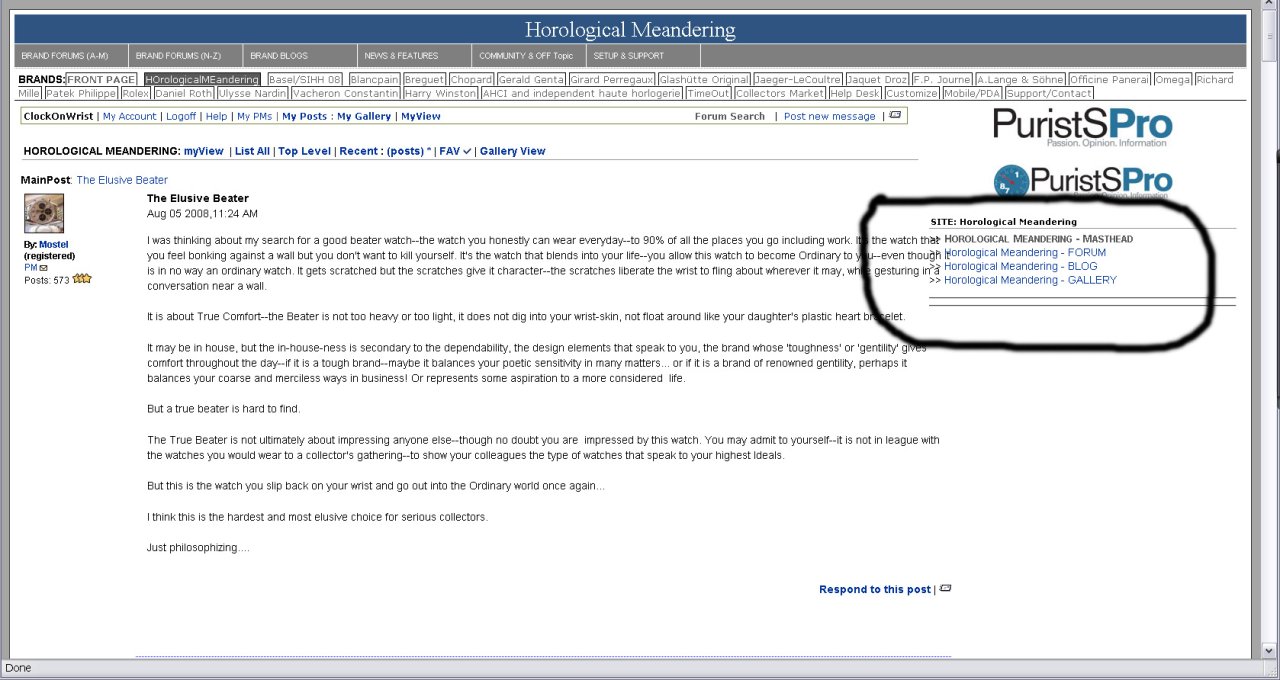Click the vertical scrollbar down arrow
This screenshot has width=1280, height=680.
[x=1270, y=650]
